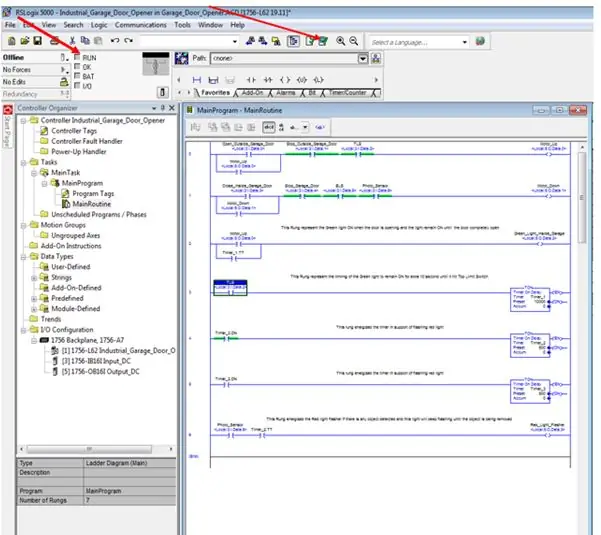This screenshot has height=535, width=601.
Task: Collapse the Controller Industrial_Garage_Door_Opener node
Action: pos(24,121)
